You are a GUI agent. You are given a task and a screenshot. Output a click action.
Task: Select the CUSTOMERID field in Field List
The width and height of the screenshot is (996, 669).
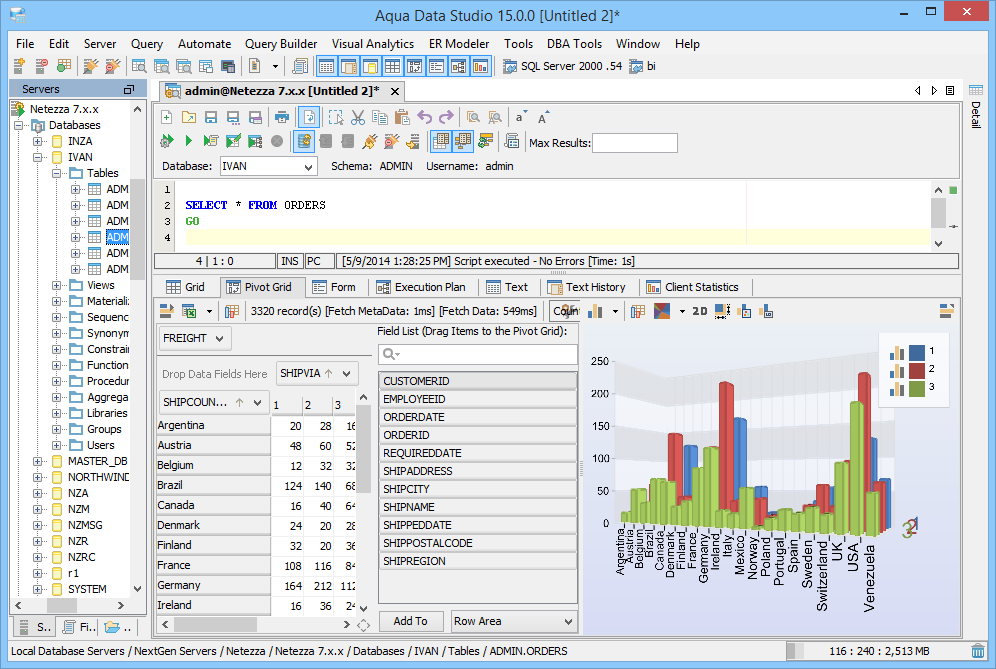tap(478, 381)
